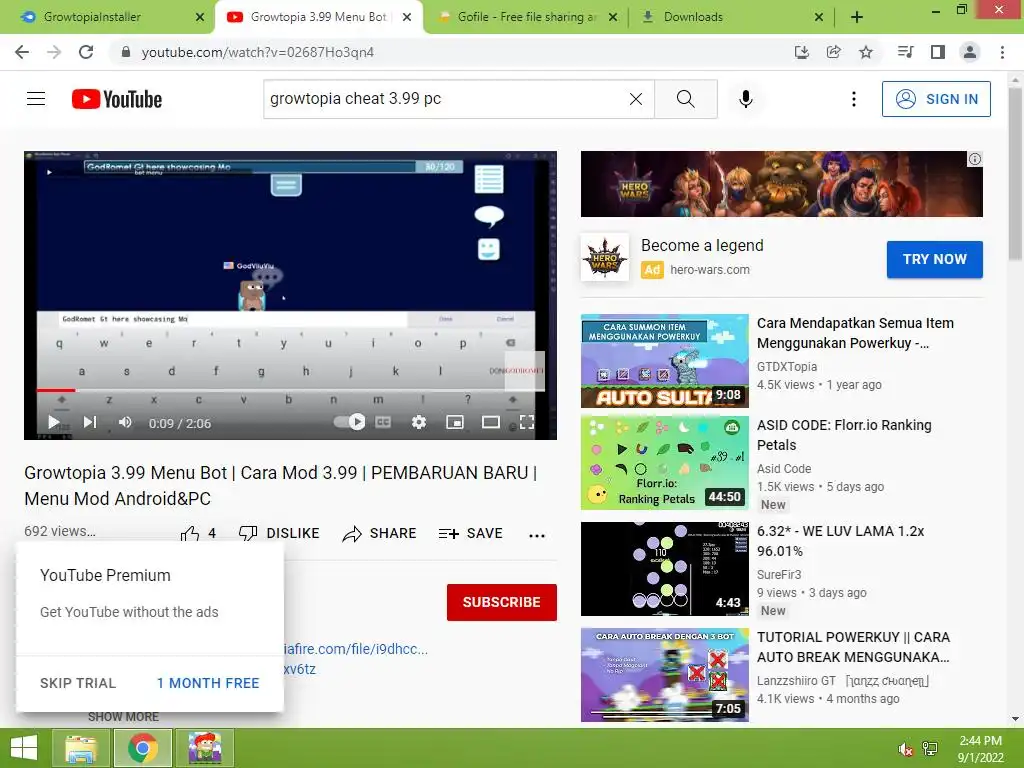Enter full screen mode
Screen dimensions: 1024x768
pyautogui.click(x=526, y=423)
